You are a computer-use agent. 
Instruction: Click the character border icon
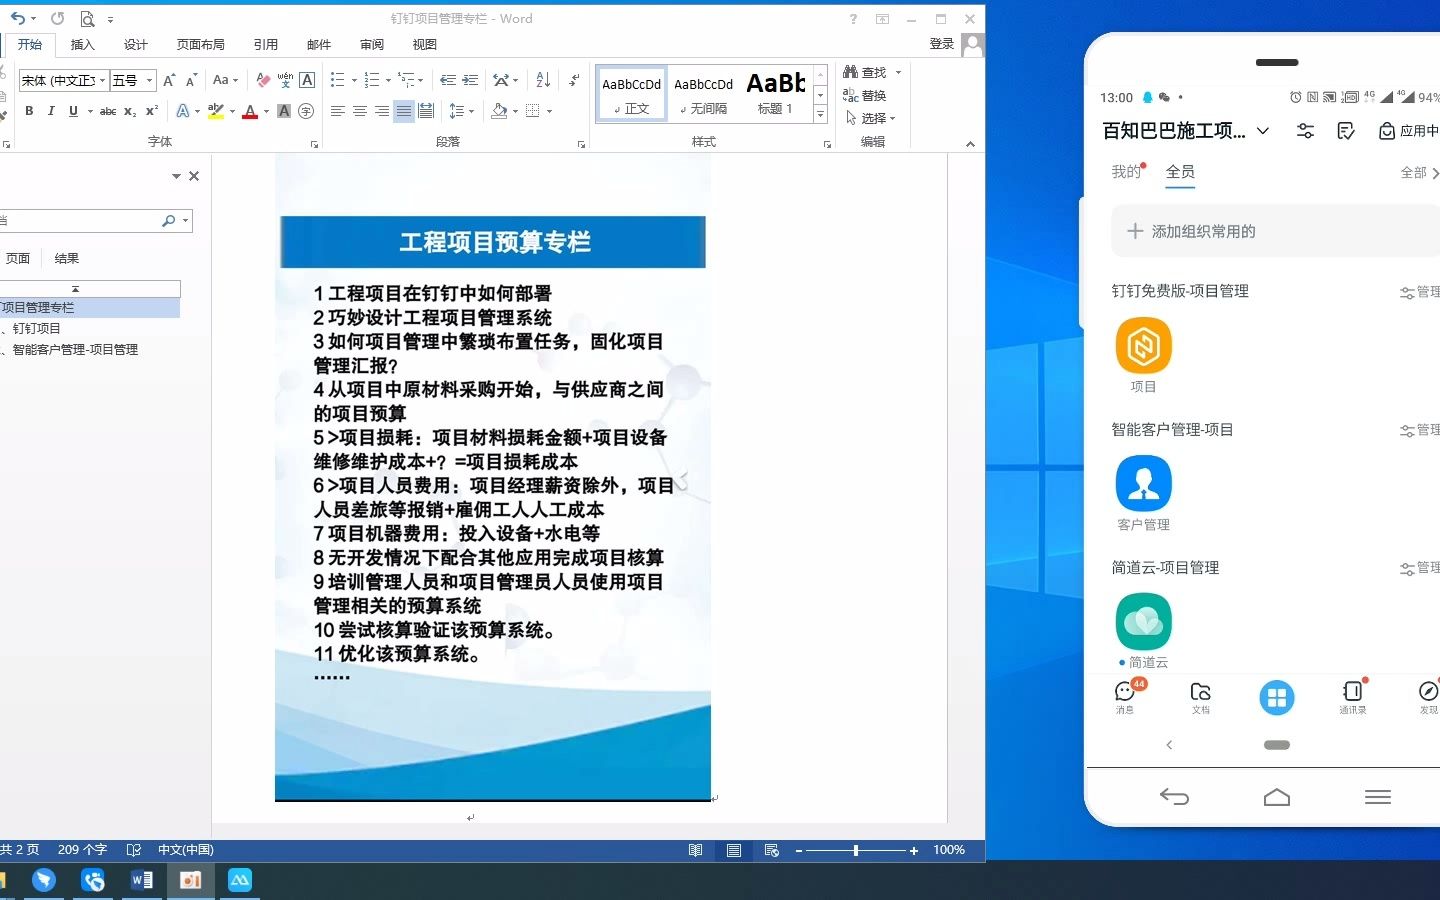pyautogui.click(x=307, y=80)
